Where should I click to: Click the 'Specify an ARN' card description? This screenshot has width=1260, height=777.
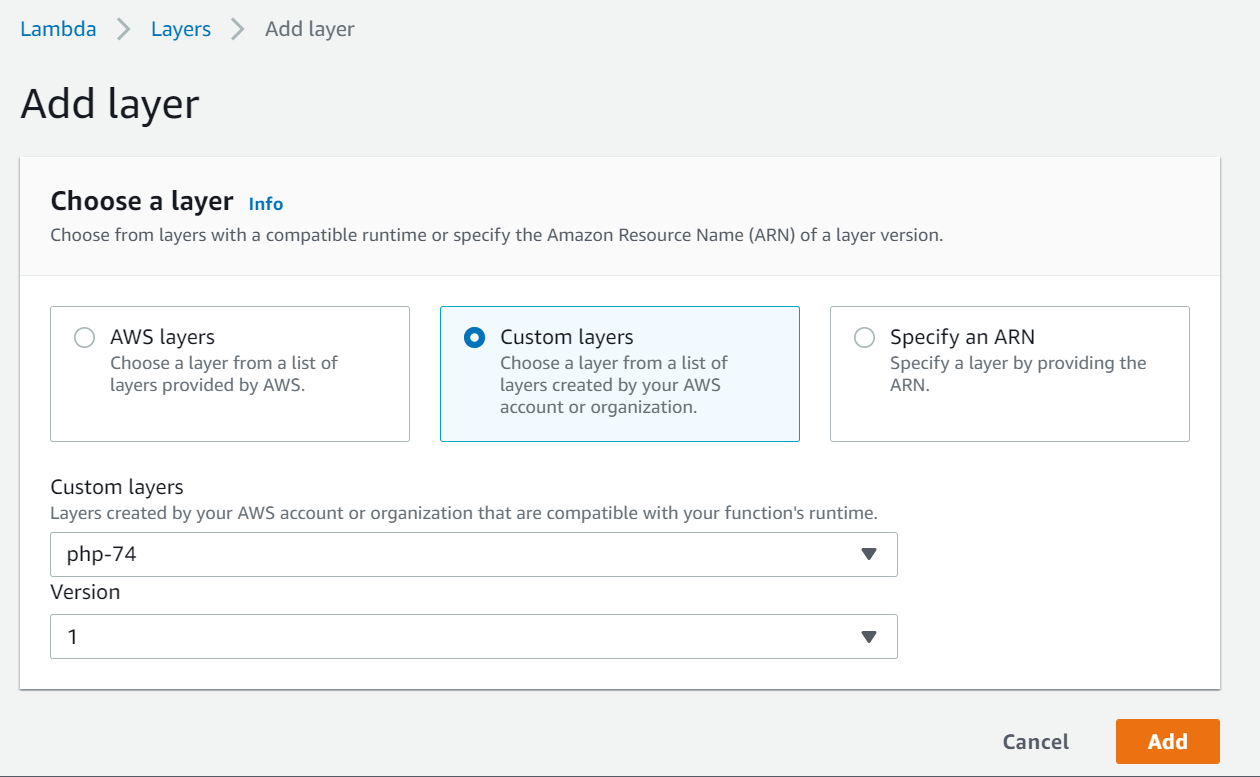pyautogui.click(x=1018, y=373)
